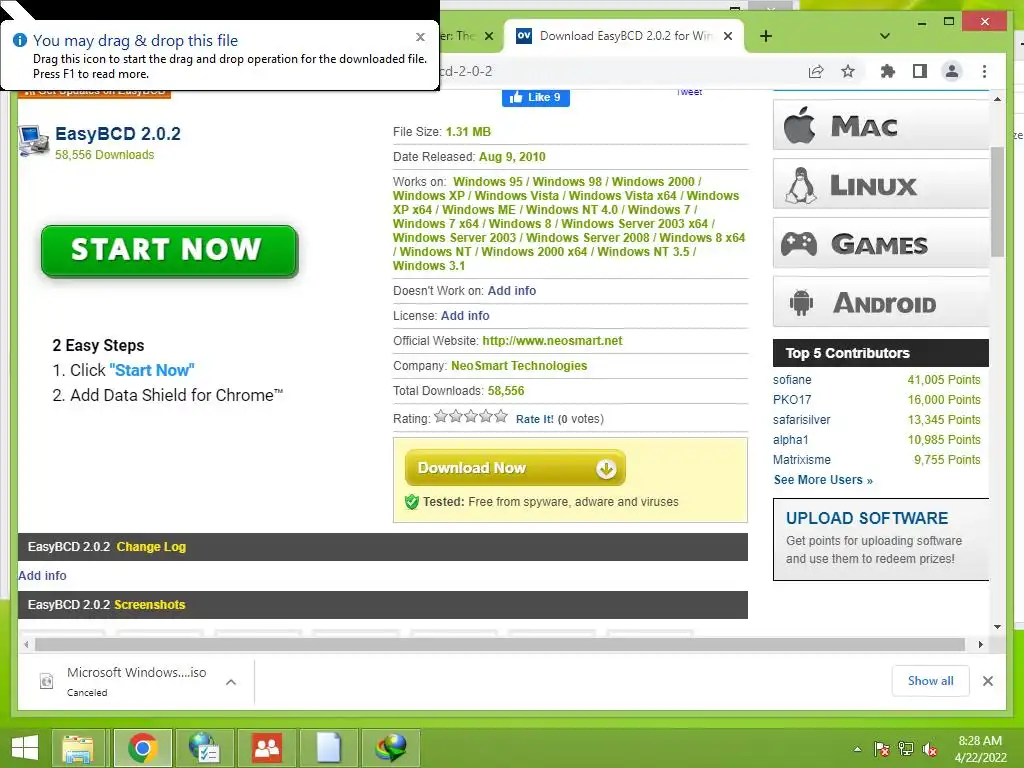Expand the Microsoft Windows iso download options
Screen dimensions: 1024x768
point(231,682)
